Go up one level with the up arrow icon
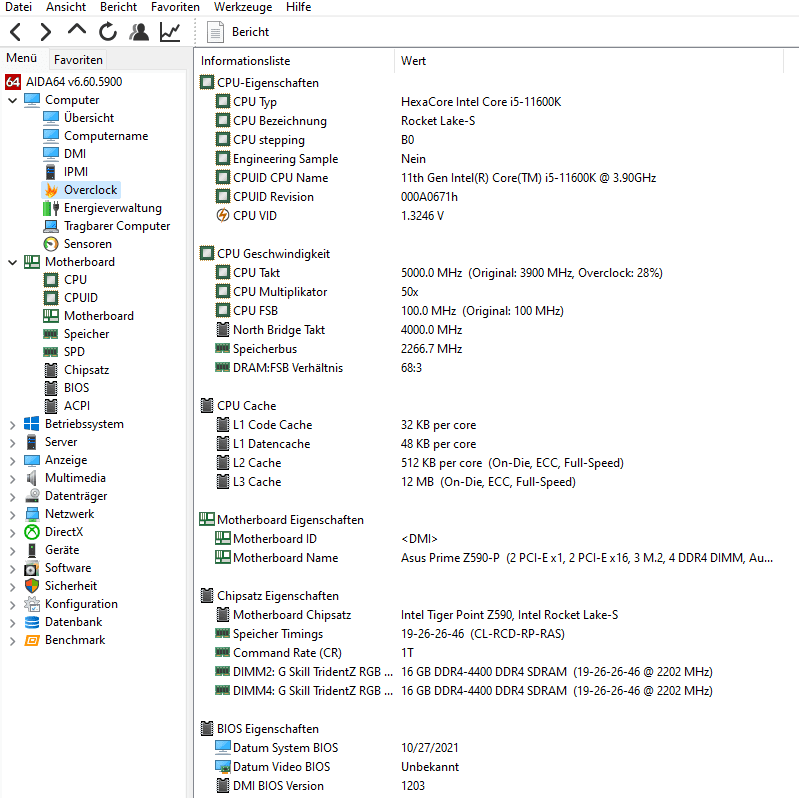The height and width of the screenshot is (798, 799). pos(77,30)
